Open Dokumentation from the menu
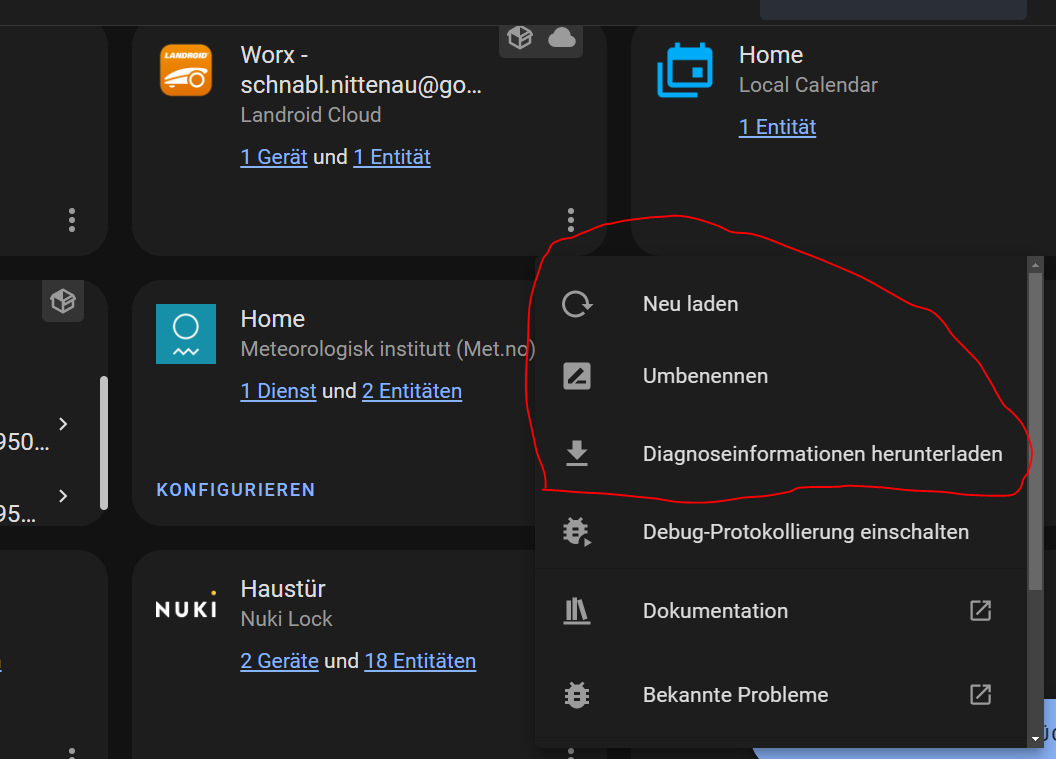The height and width of the screenshot is (759, 1056). pyautogui.click(x=782, y=611)
